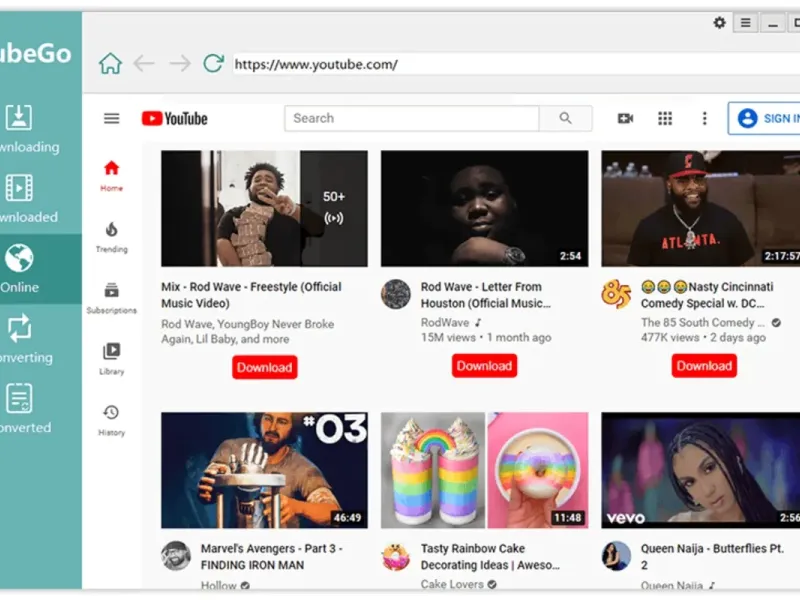
Task: Download the Nasty Cincinnati Comedy Special
Action: (704, 366)
